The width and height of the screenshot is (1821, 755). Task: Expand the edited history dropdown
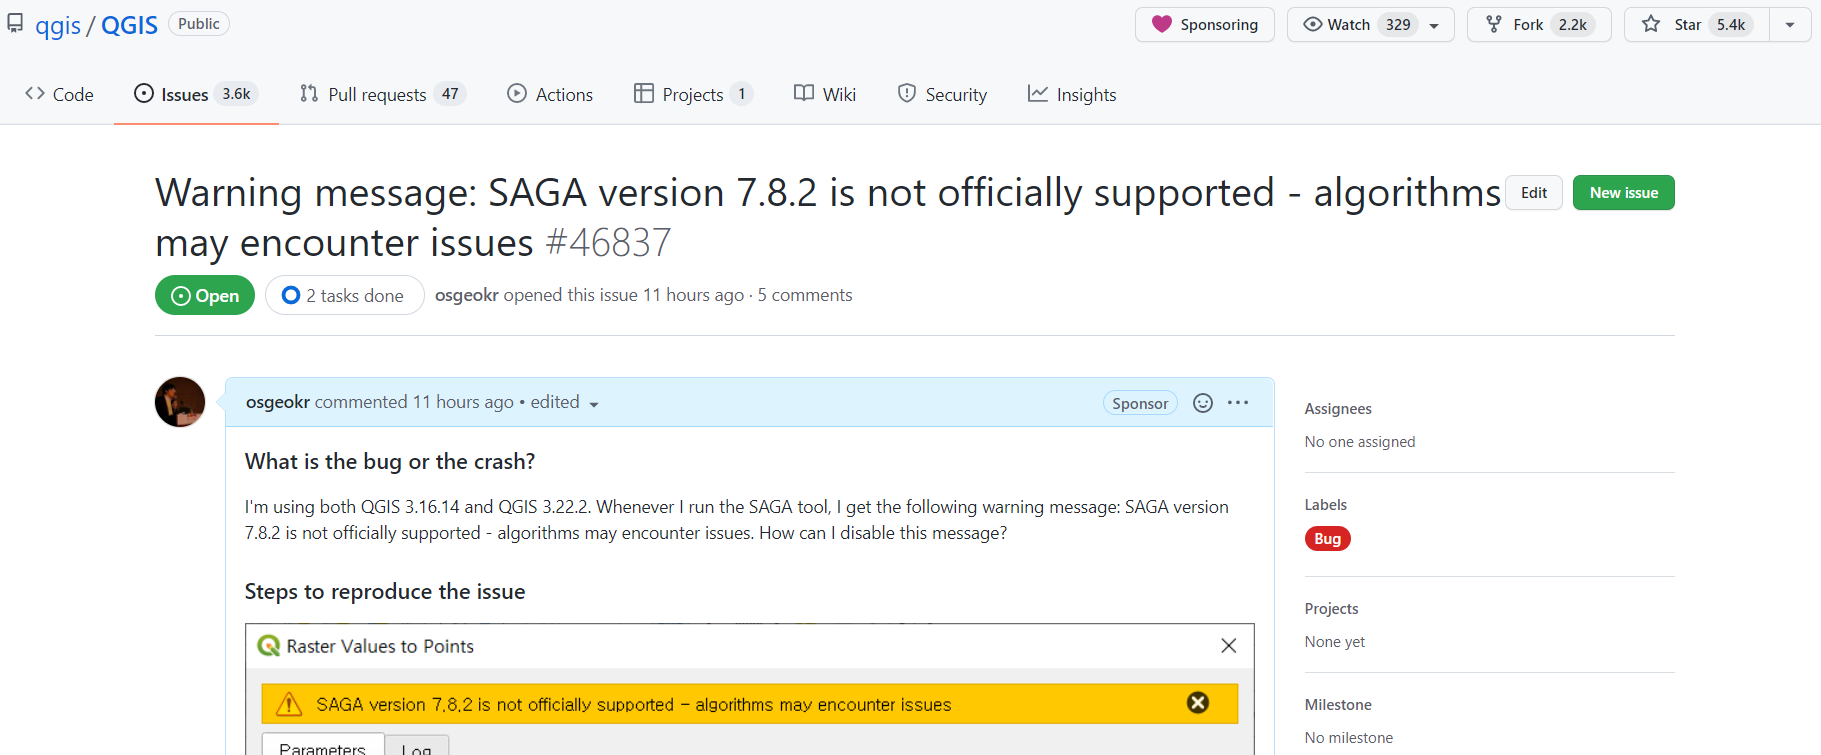[x=565, y=402]
